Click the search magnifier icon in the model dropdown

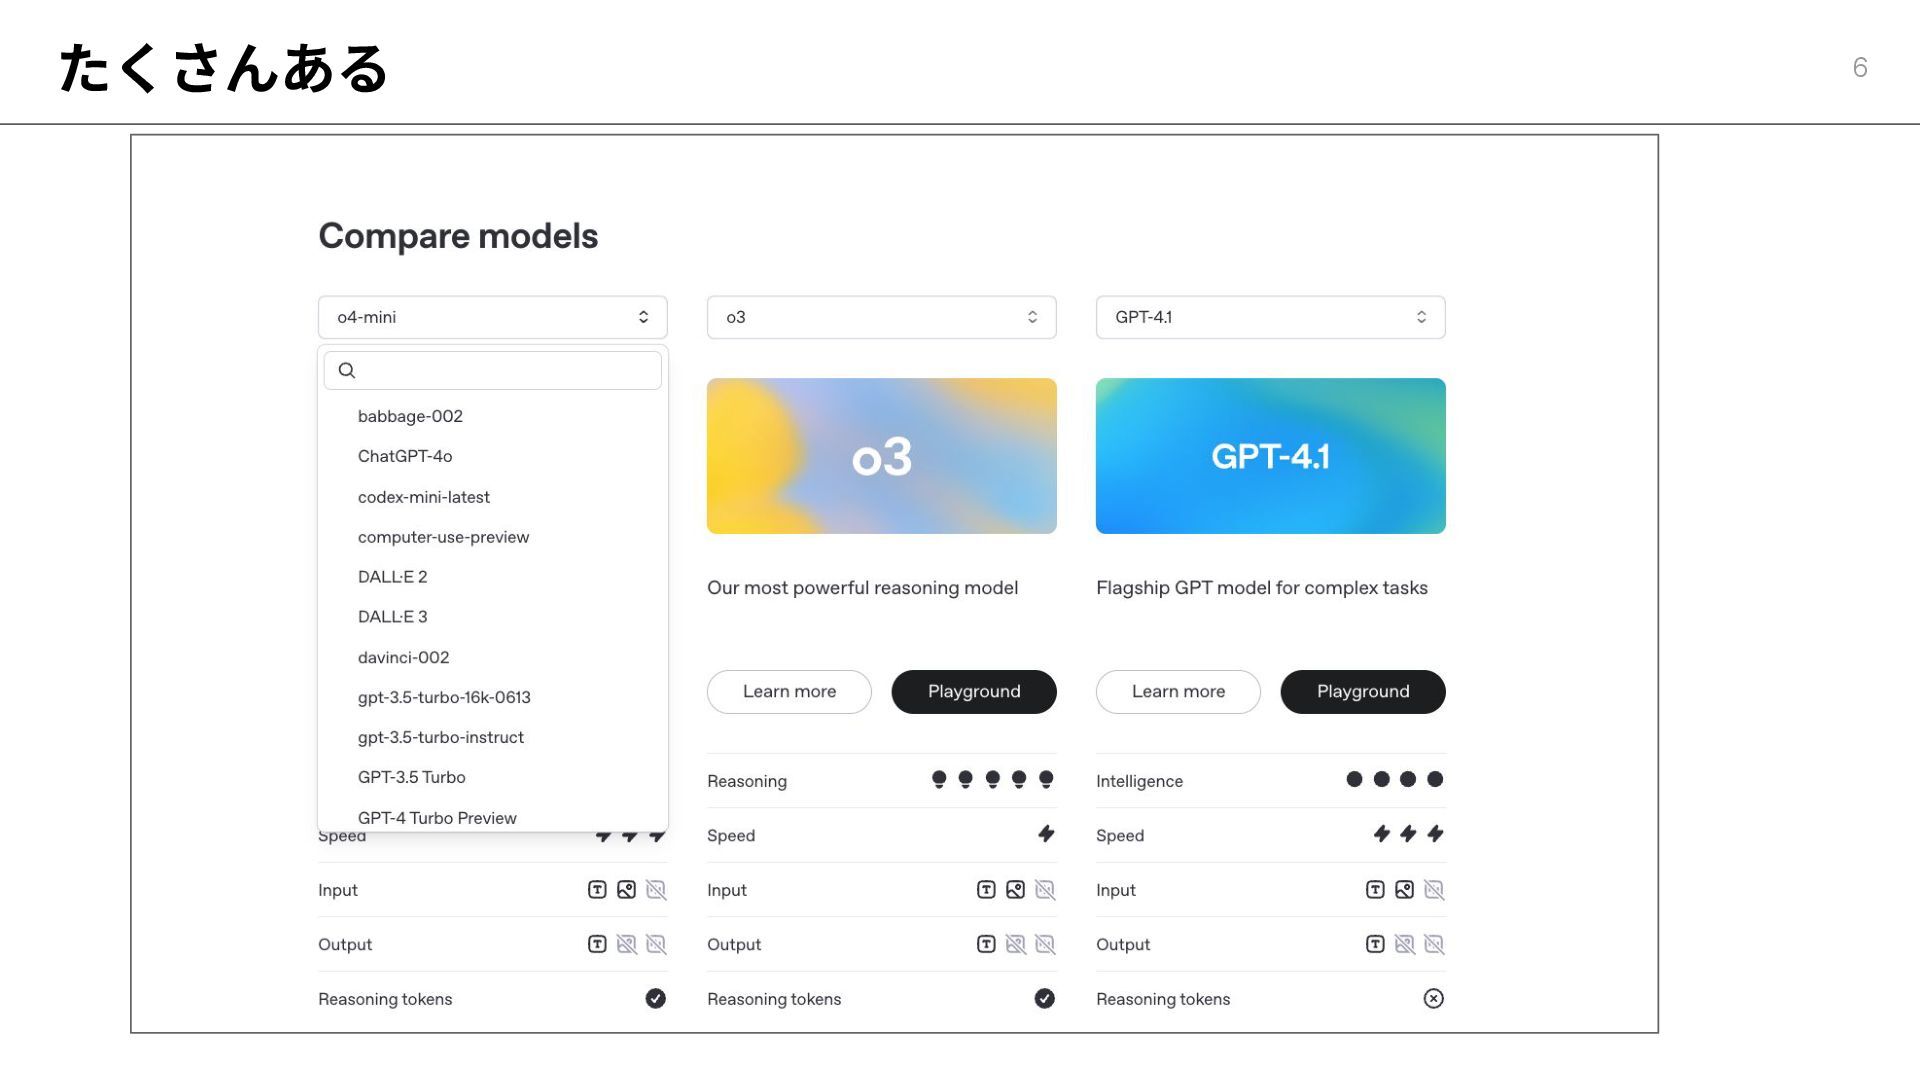coord(347,370)
